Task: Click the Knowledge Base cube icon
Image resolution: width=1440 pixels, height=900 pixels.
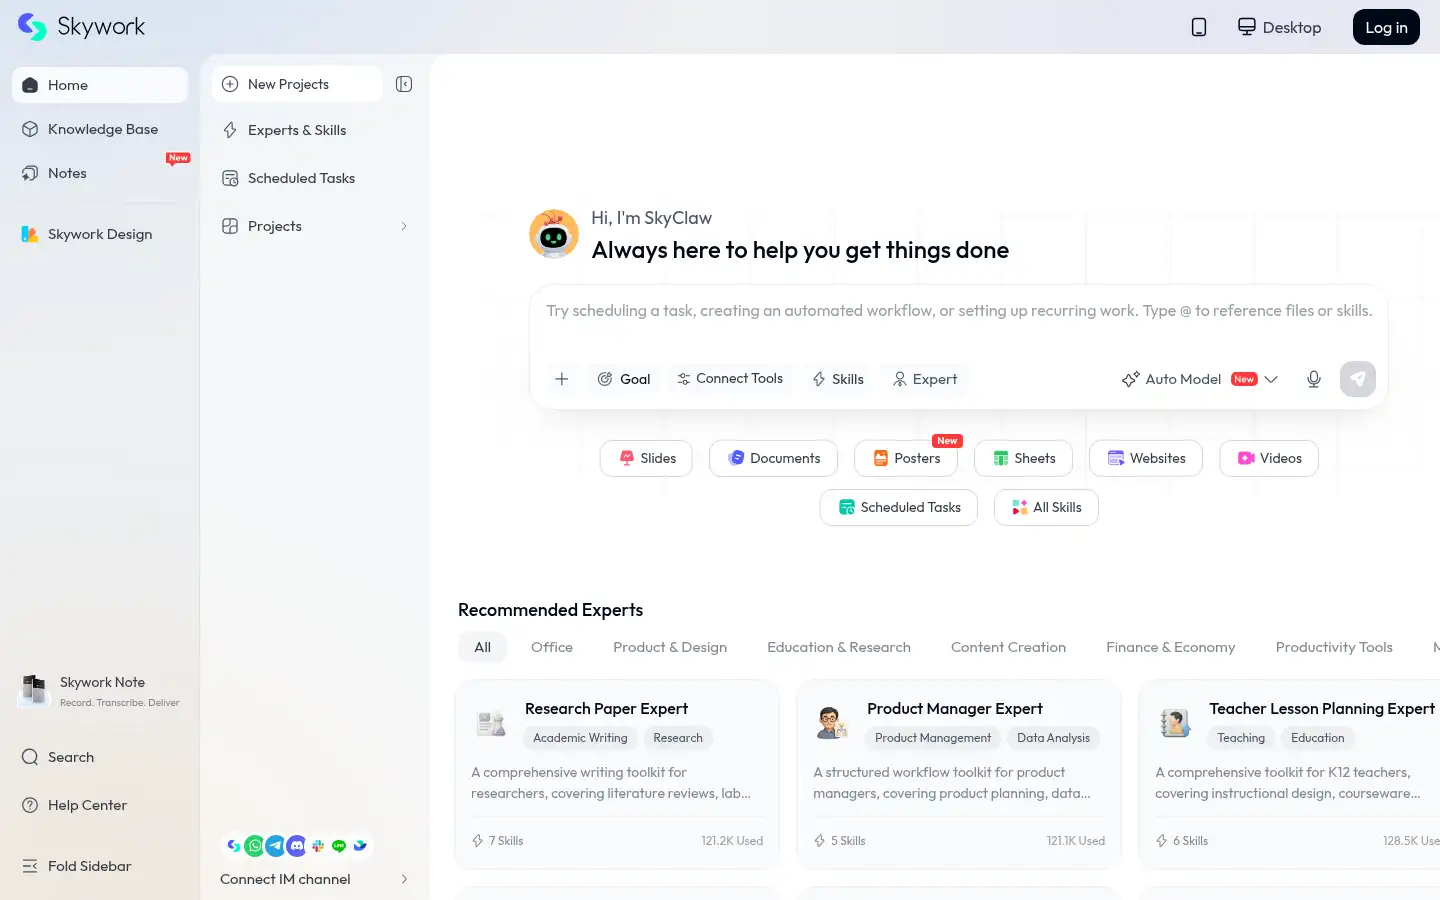Action: (30, 129)
